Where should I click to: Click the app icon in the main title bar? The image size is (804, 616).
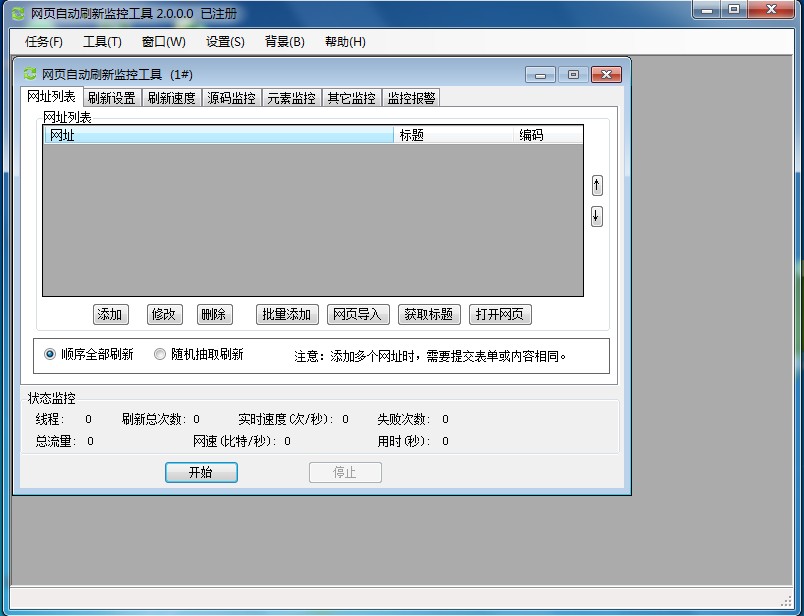tap(18, 13)
